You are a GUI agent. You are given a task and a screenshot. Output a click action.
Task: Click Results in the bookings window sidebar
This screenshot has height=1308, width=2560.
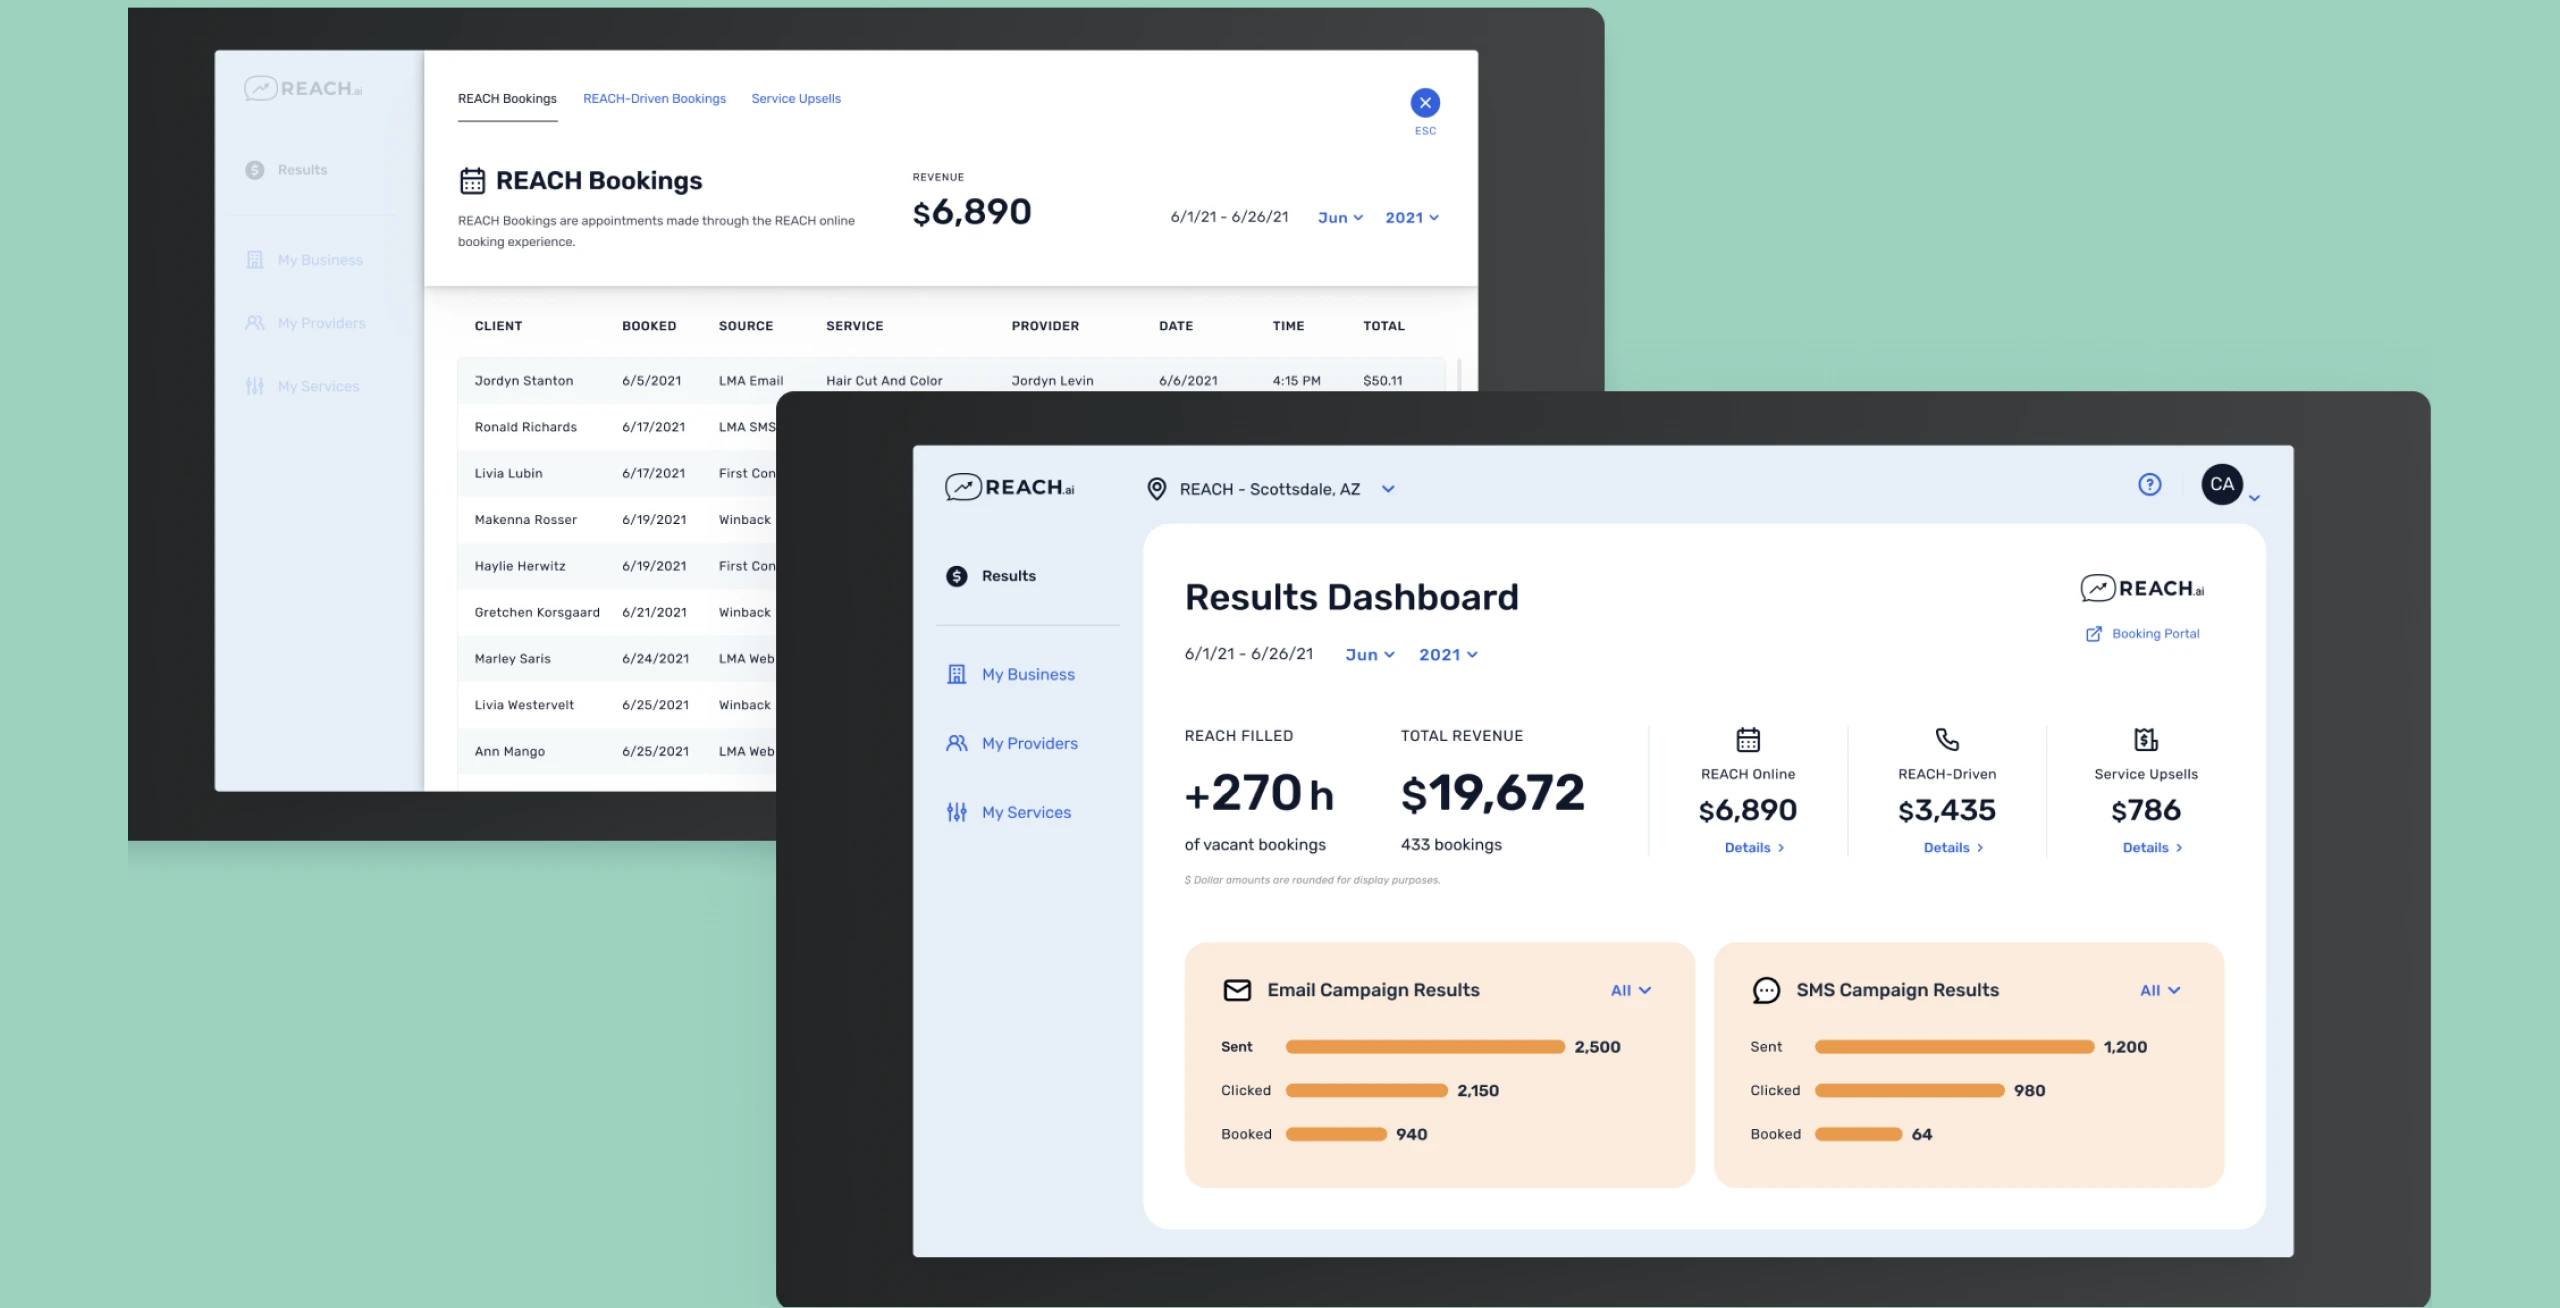click(x=302, y=170)
